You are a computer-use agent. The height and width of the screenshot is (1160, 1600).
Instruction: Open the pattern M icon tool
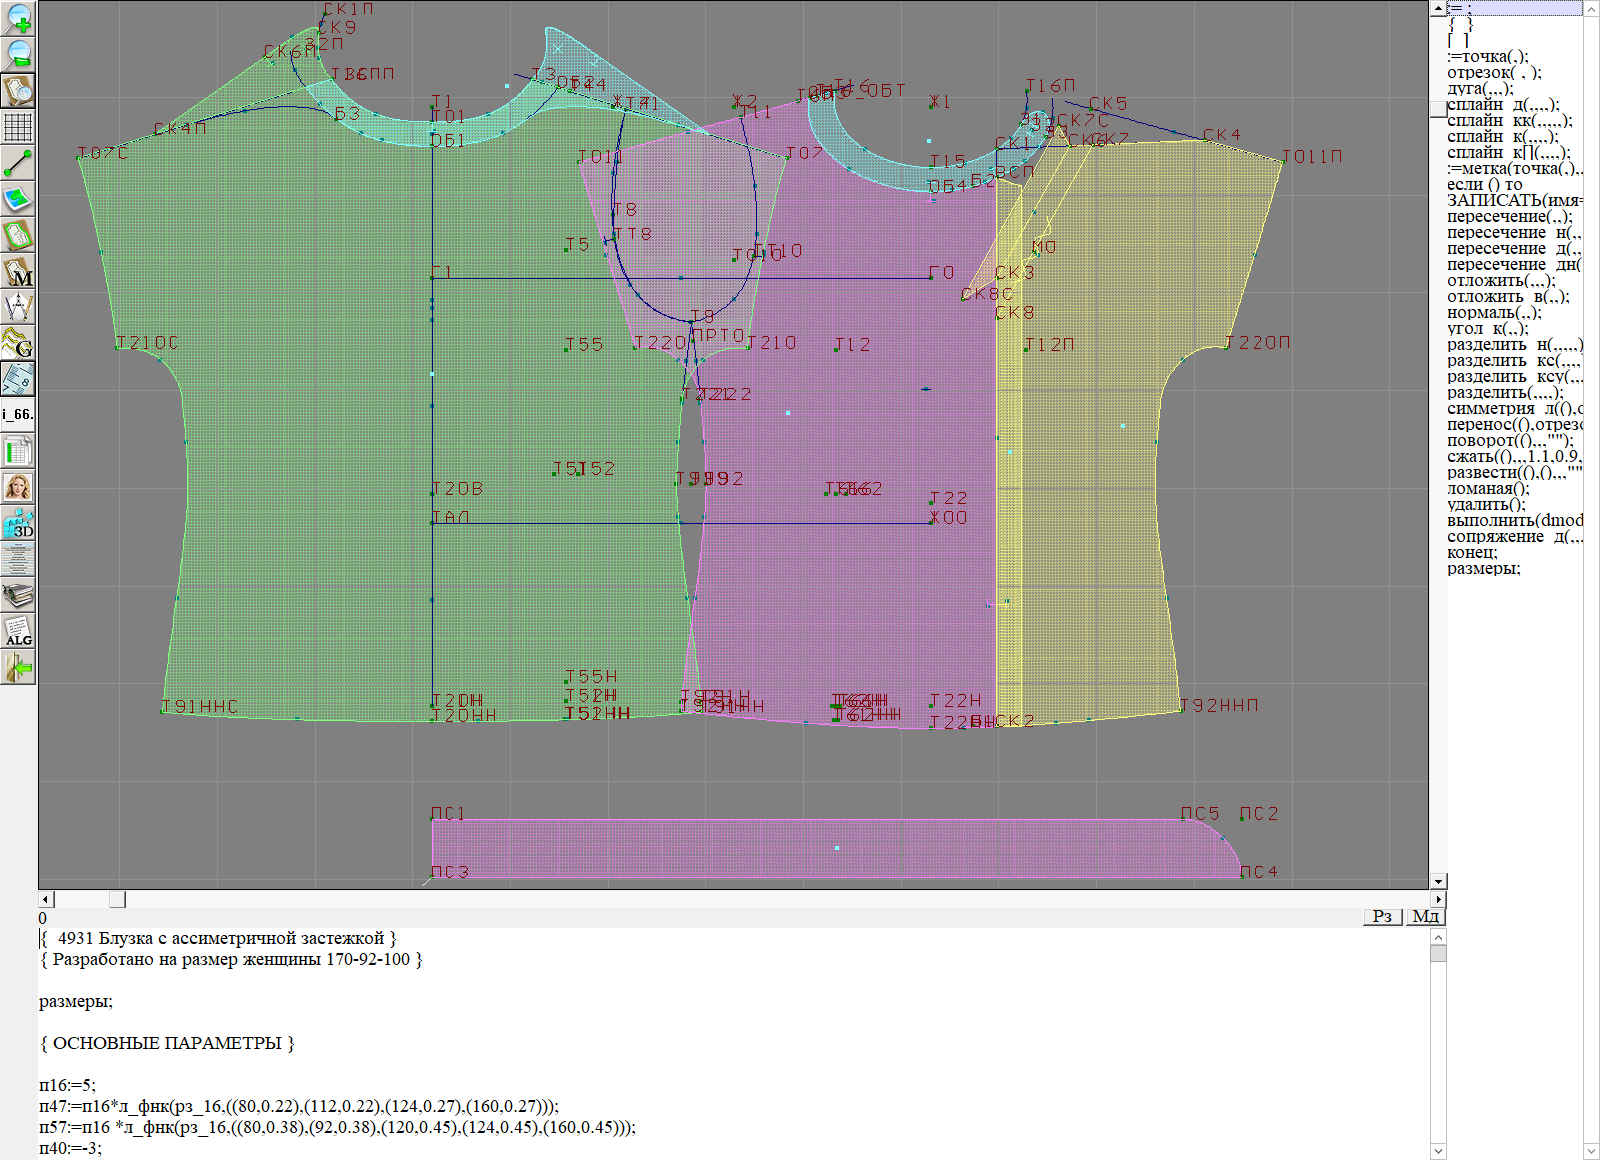pos(18,271)
